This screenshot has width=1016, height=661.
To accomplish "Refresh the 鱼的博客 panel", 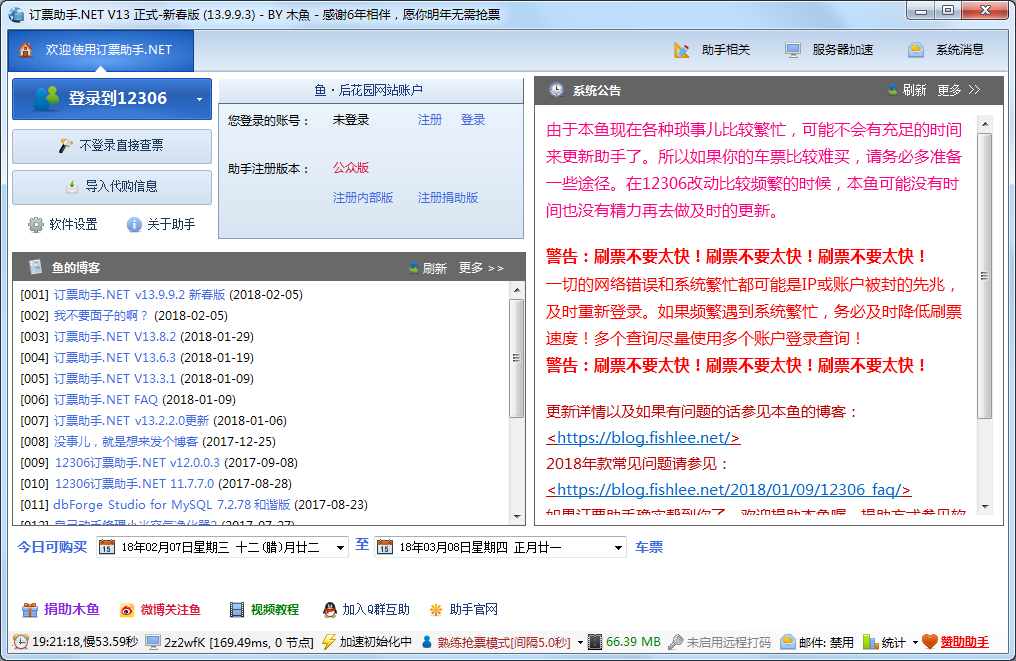I will [x=428, y=268].
